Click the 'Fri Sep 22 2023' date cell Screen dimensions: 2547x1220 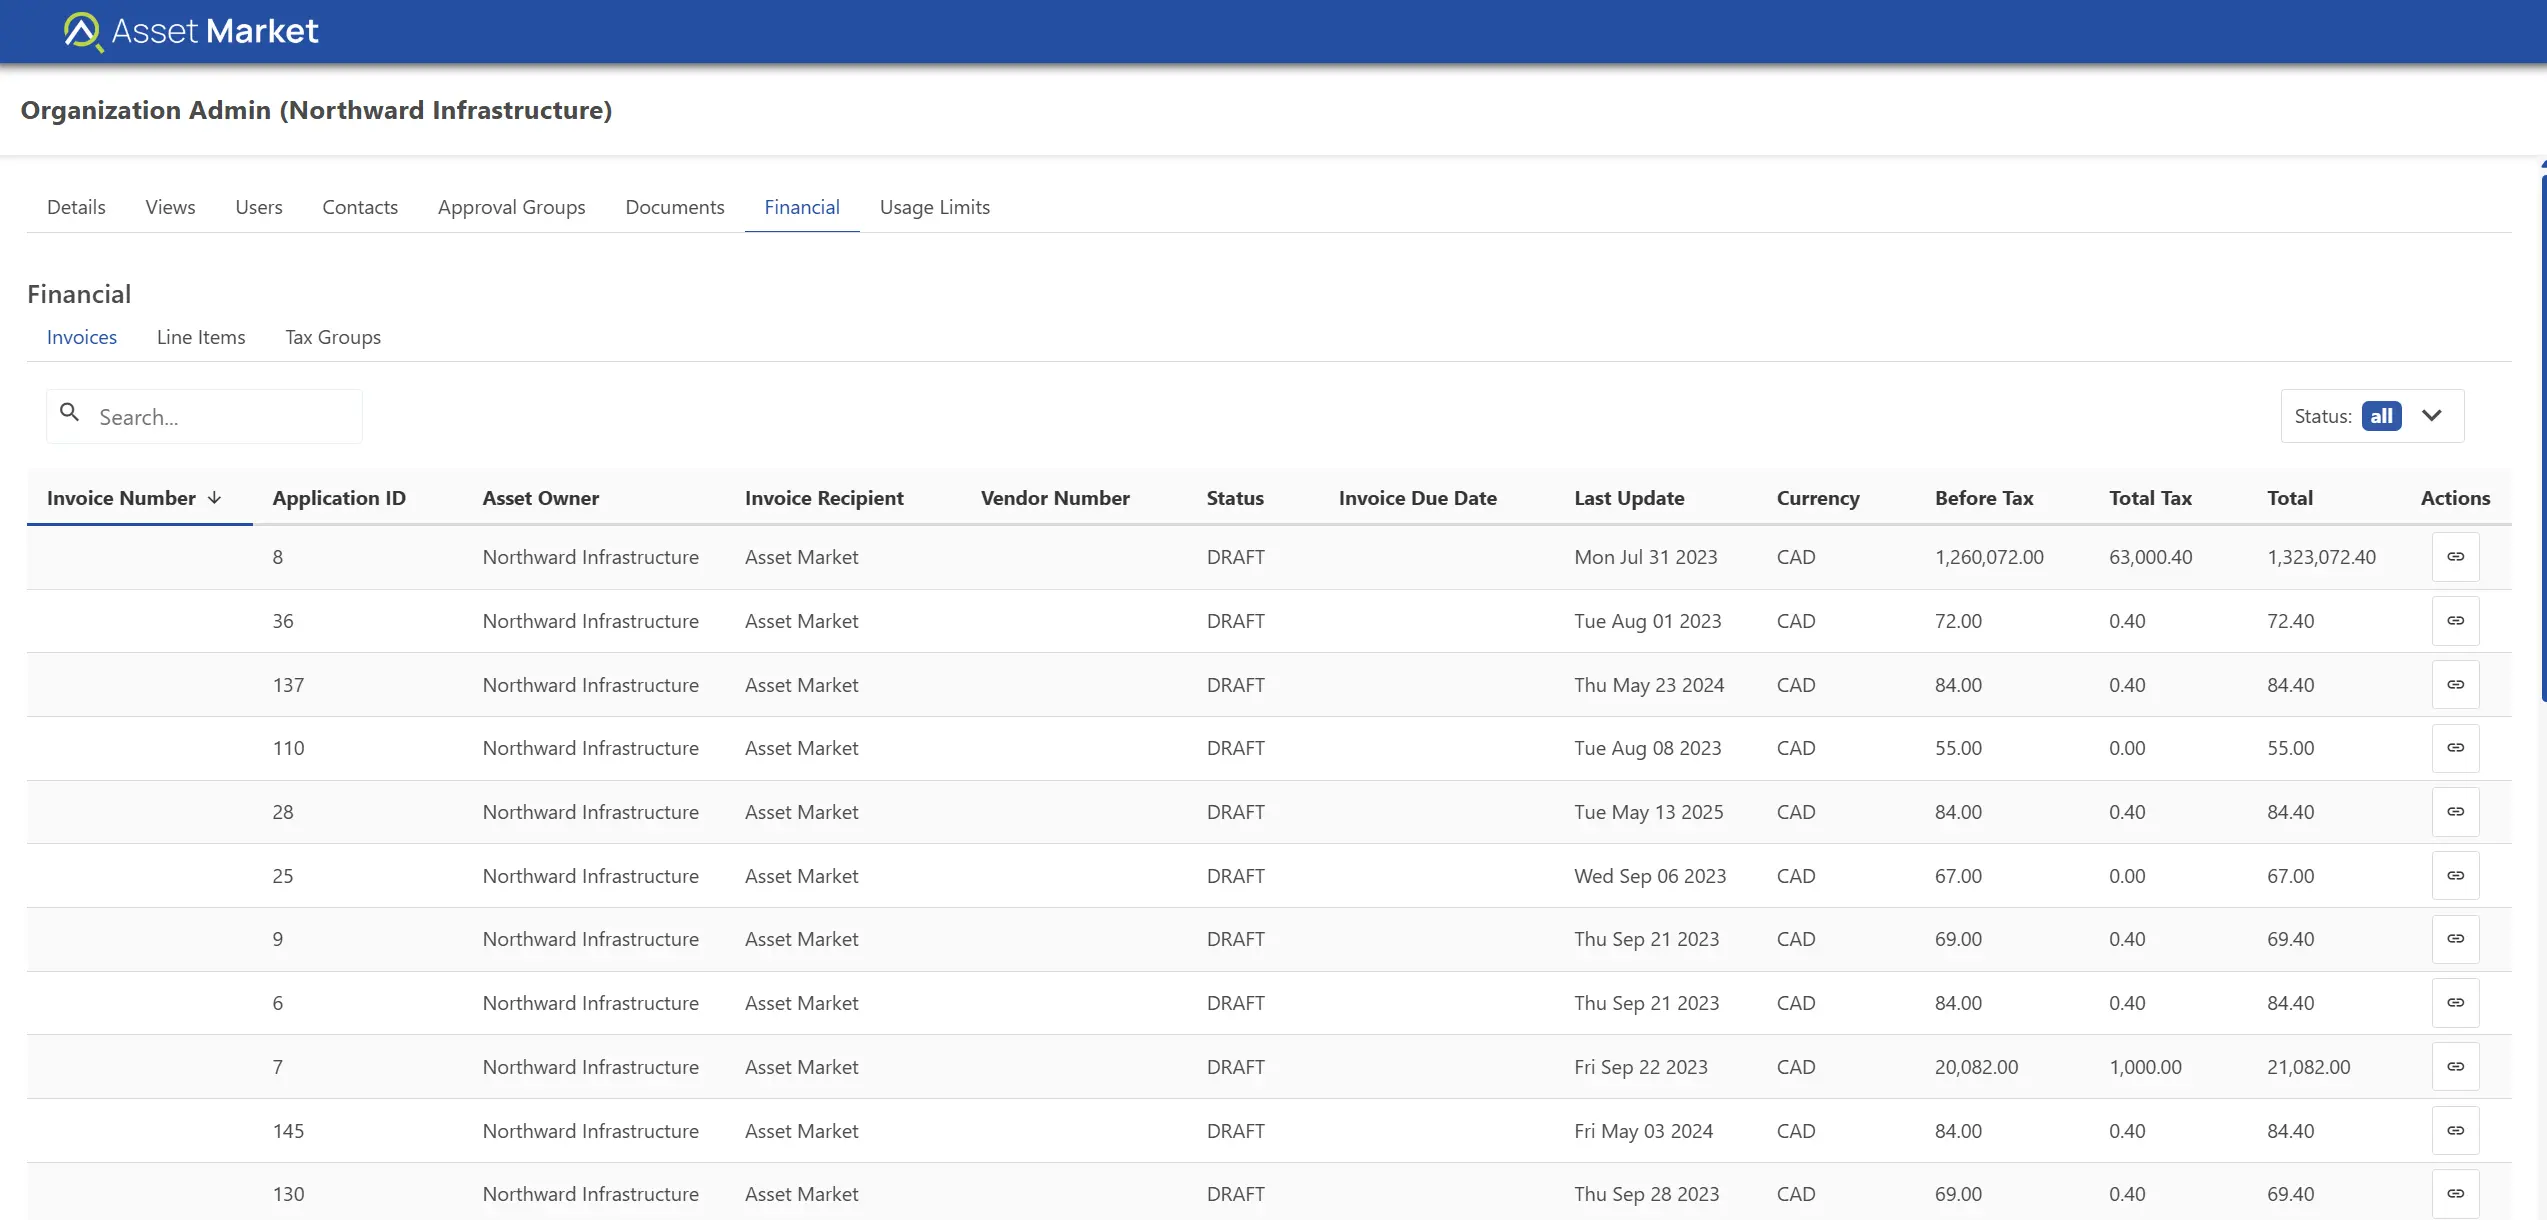[1641, 1067]
